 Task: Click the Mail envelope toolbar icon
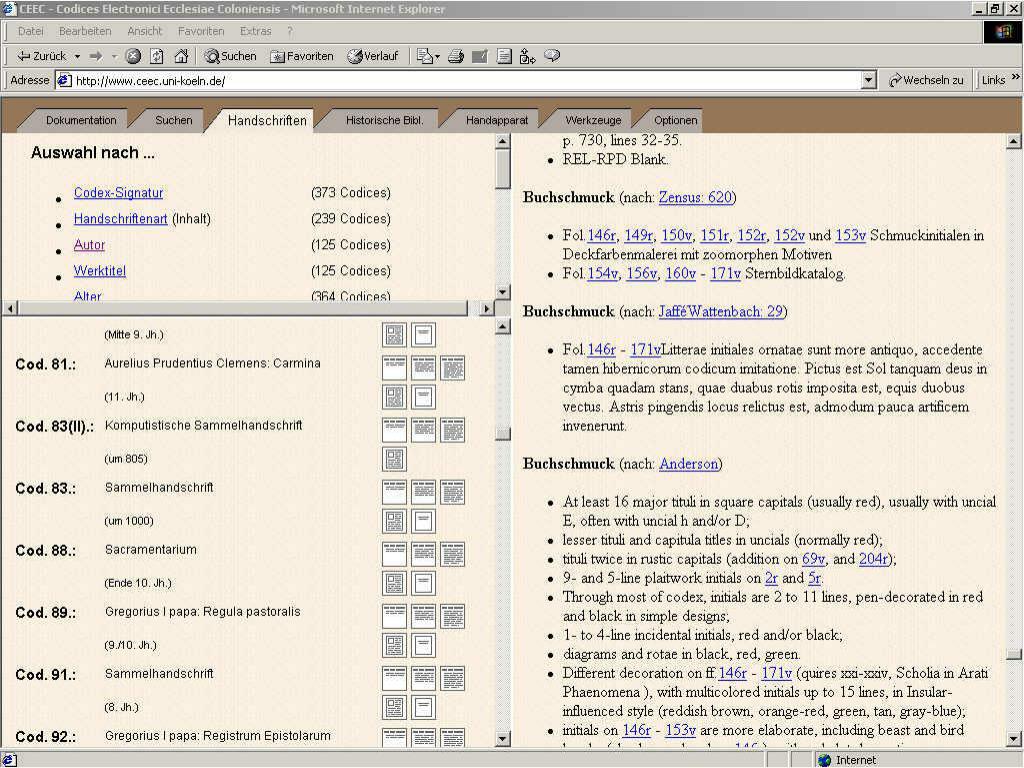[x=424, y=56]
